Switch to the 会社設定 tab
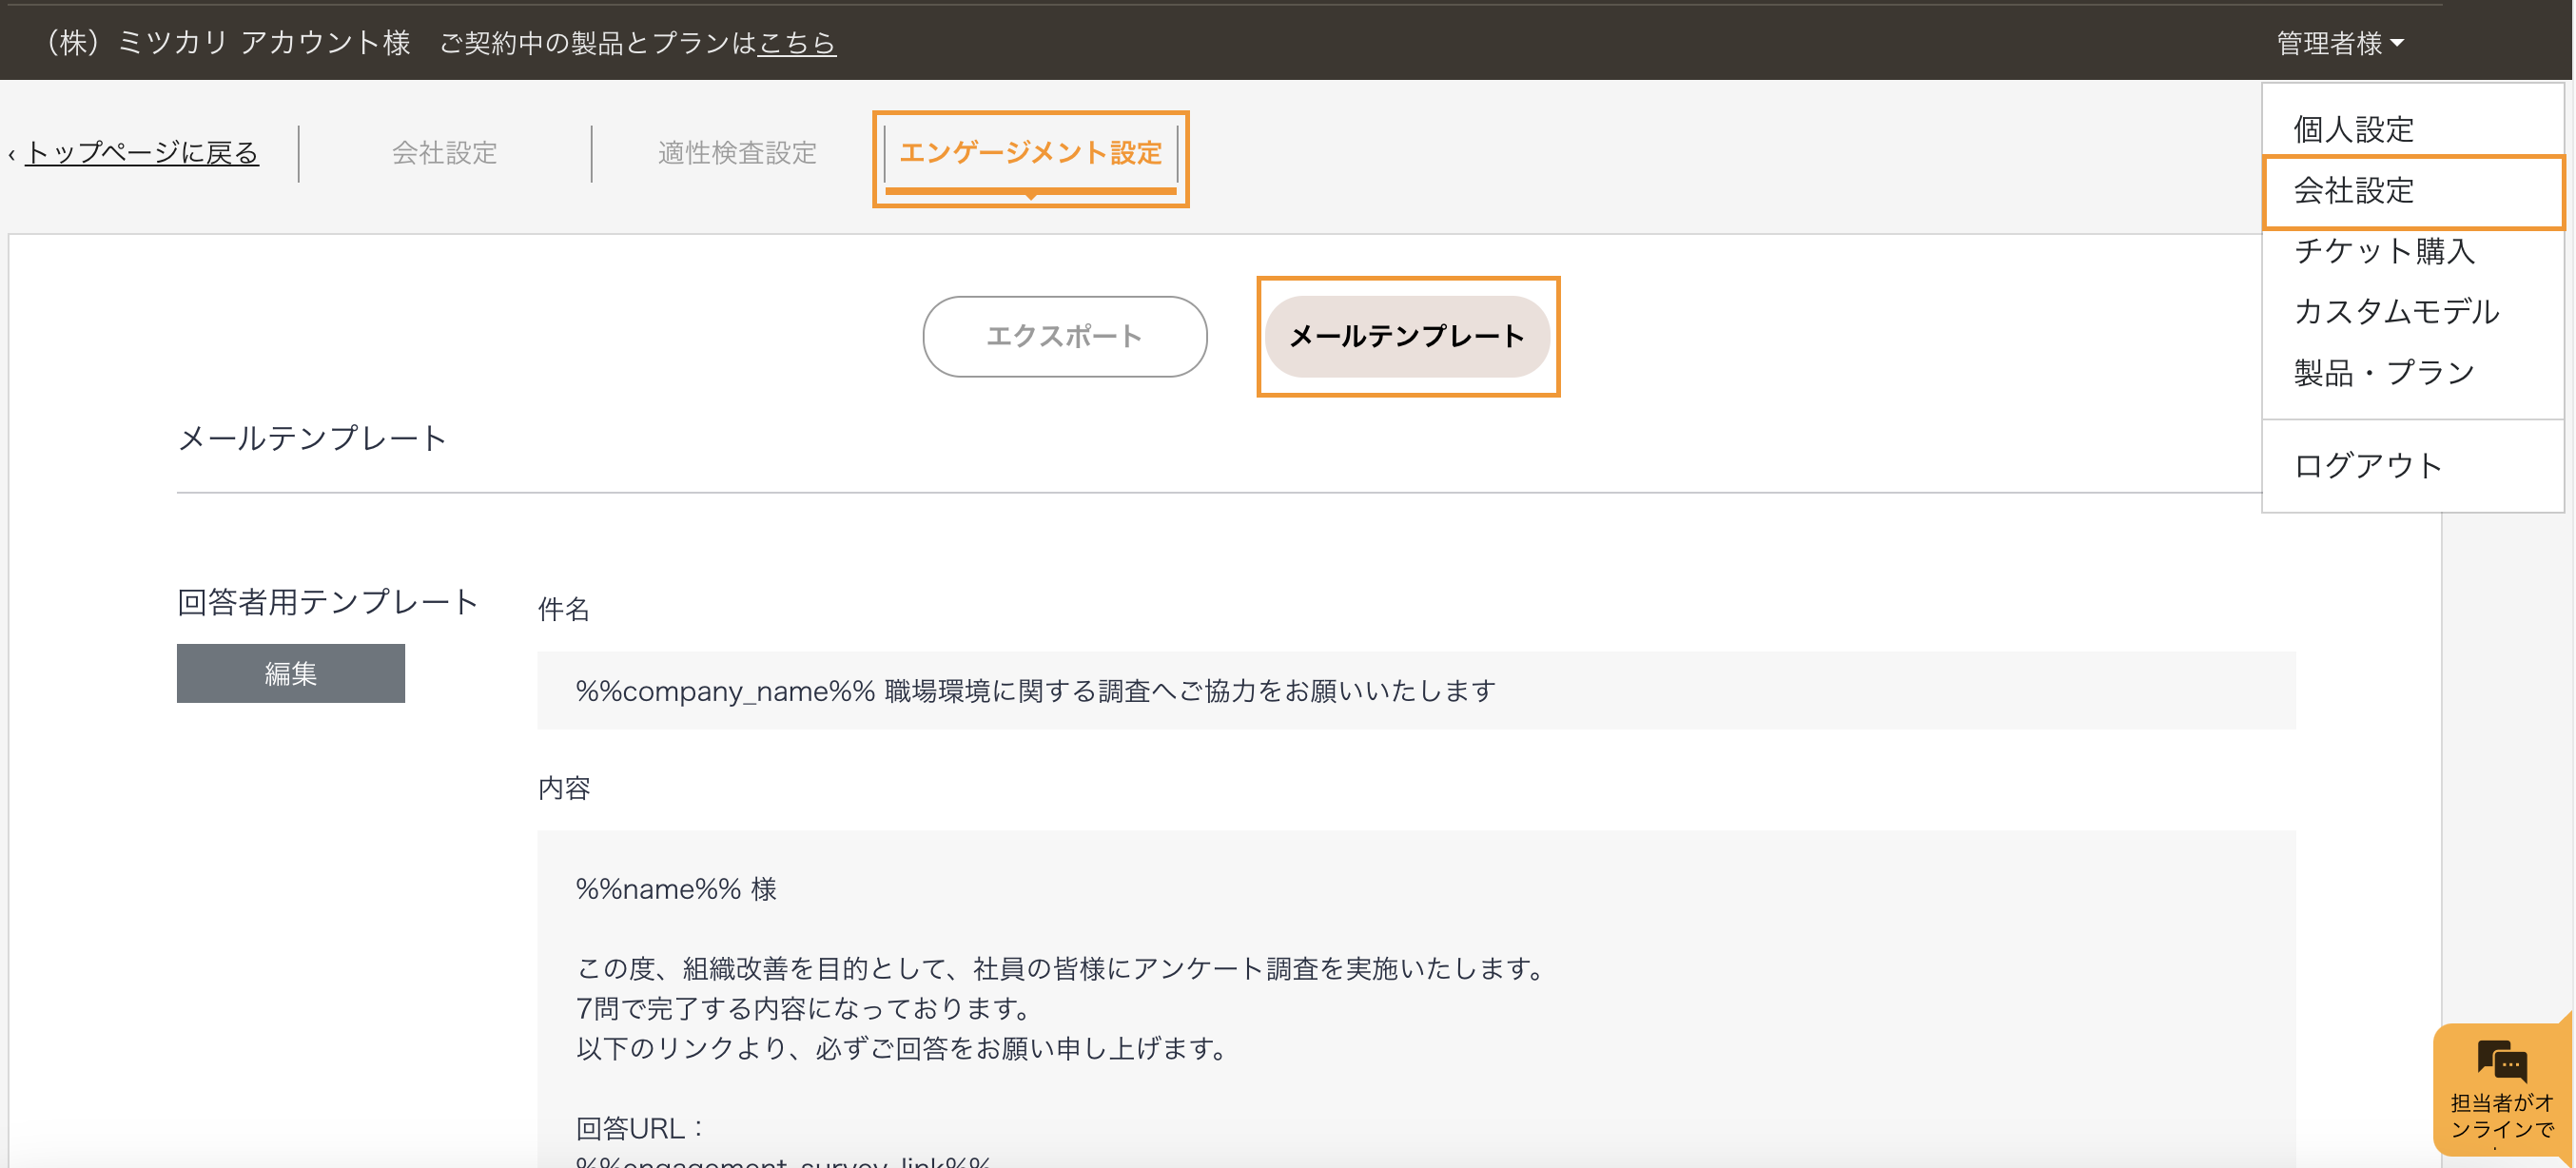 point(444,153)
